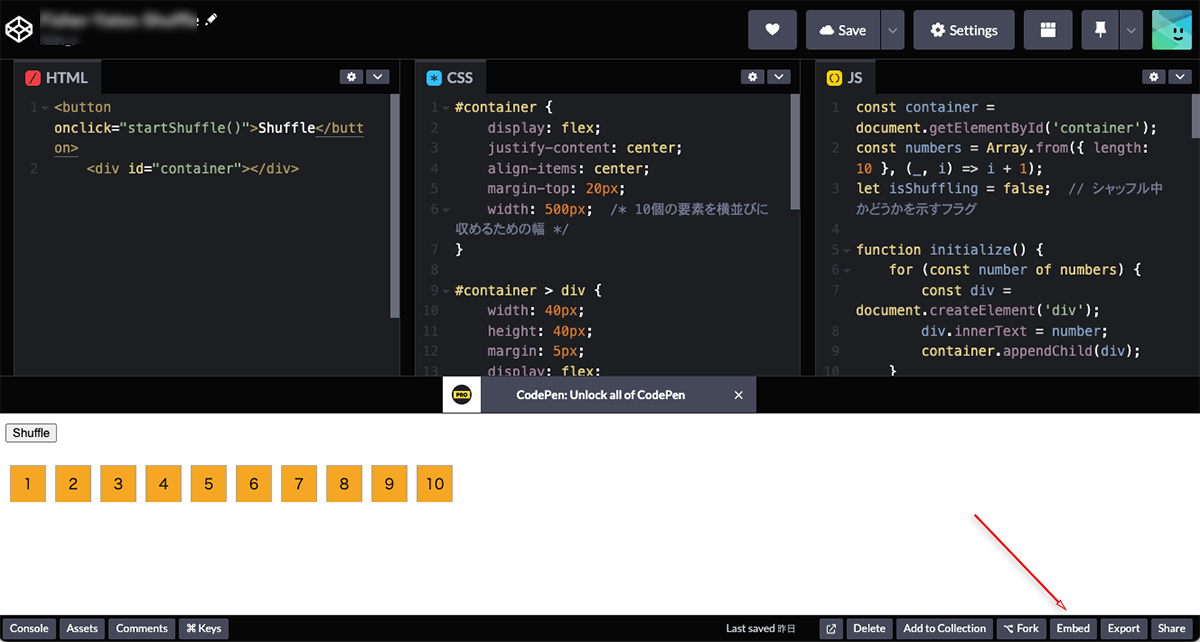The height and width of the screenshot is (642, 1200).
Task: Open the HTML panel settings gear
Action: click(352, 76)
